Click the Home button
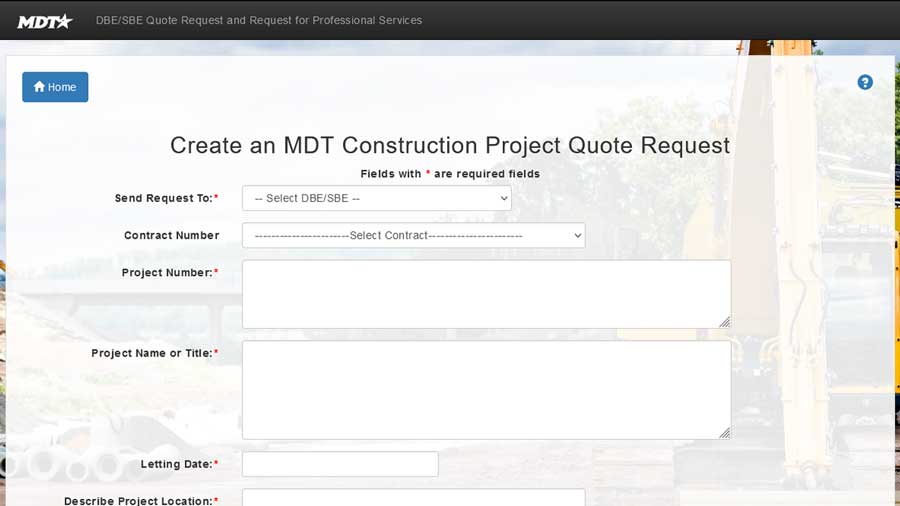Screen dimensions: 900x506 [55, 87]
